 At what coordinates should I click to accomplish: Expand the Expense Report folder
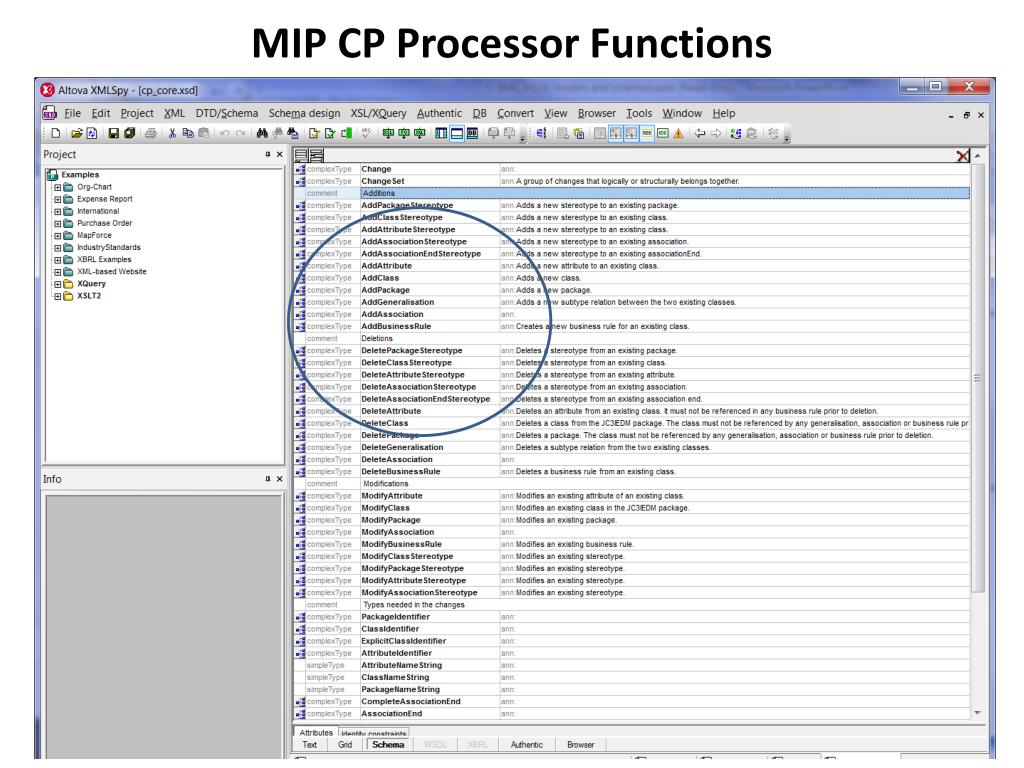pyautogui.click(x=57, y=199)
